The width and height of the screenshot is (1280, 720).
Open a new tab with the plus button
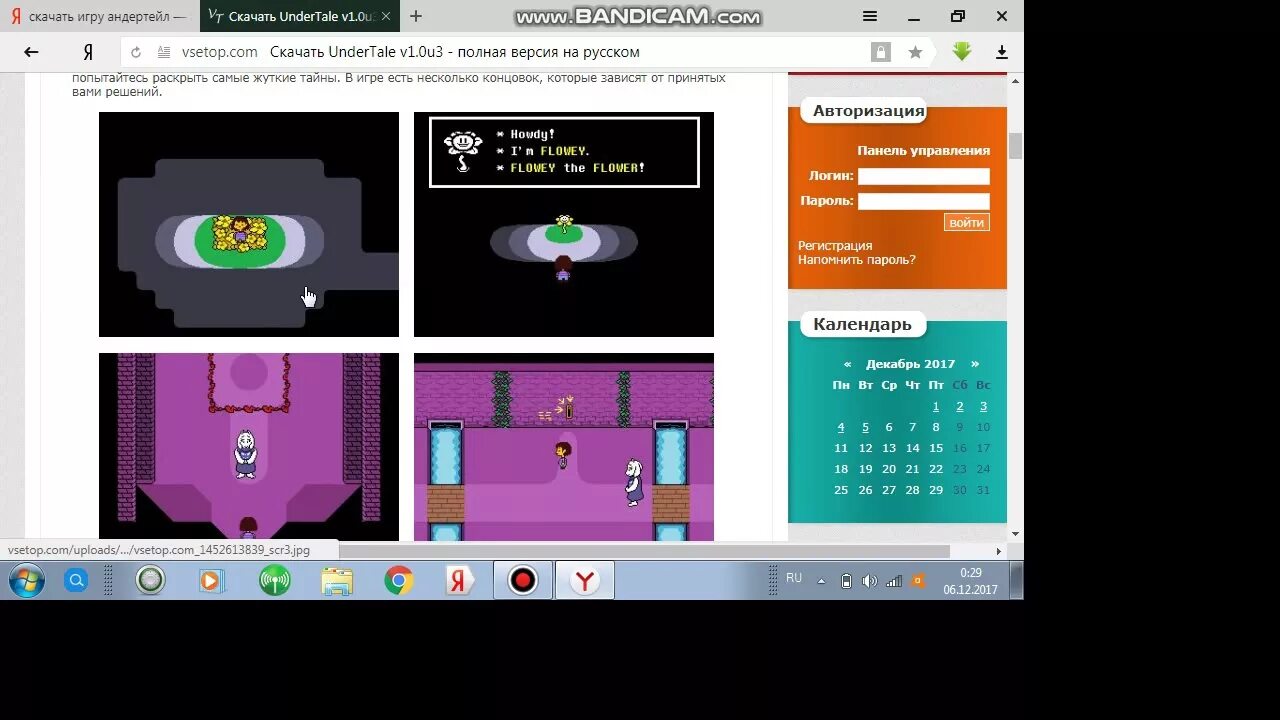pyautogui.click(x=416, y=16)
